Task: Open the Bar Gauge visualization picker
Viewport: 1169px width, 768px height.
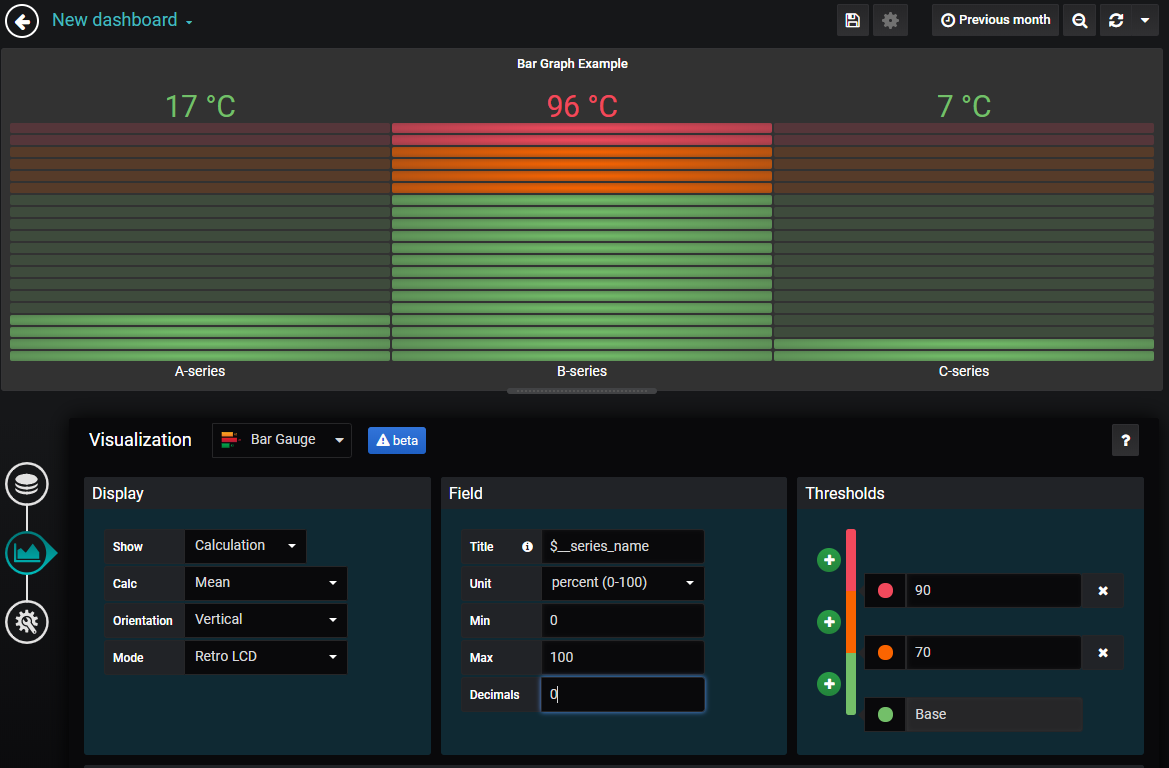Action: point(282,440)
